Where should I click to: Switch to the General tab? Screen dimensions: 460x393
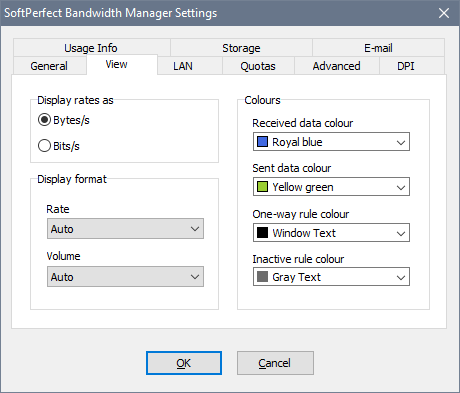click(x=49, y=66)
